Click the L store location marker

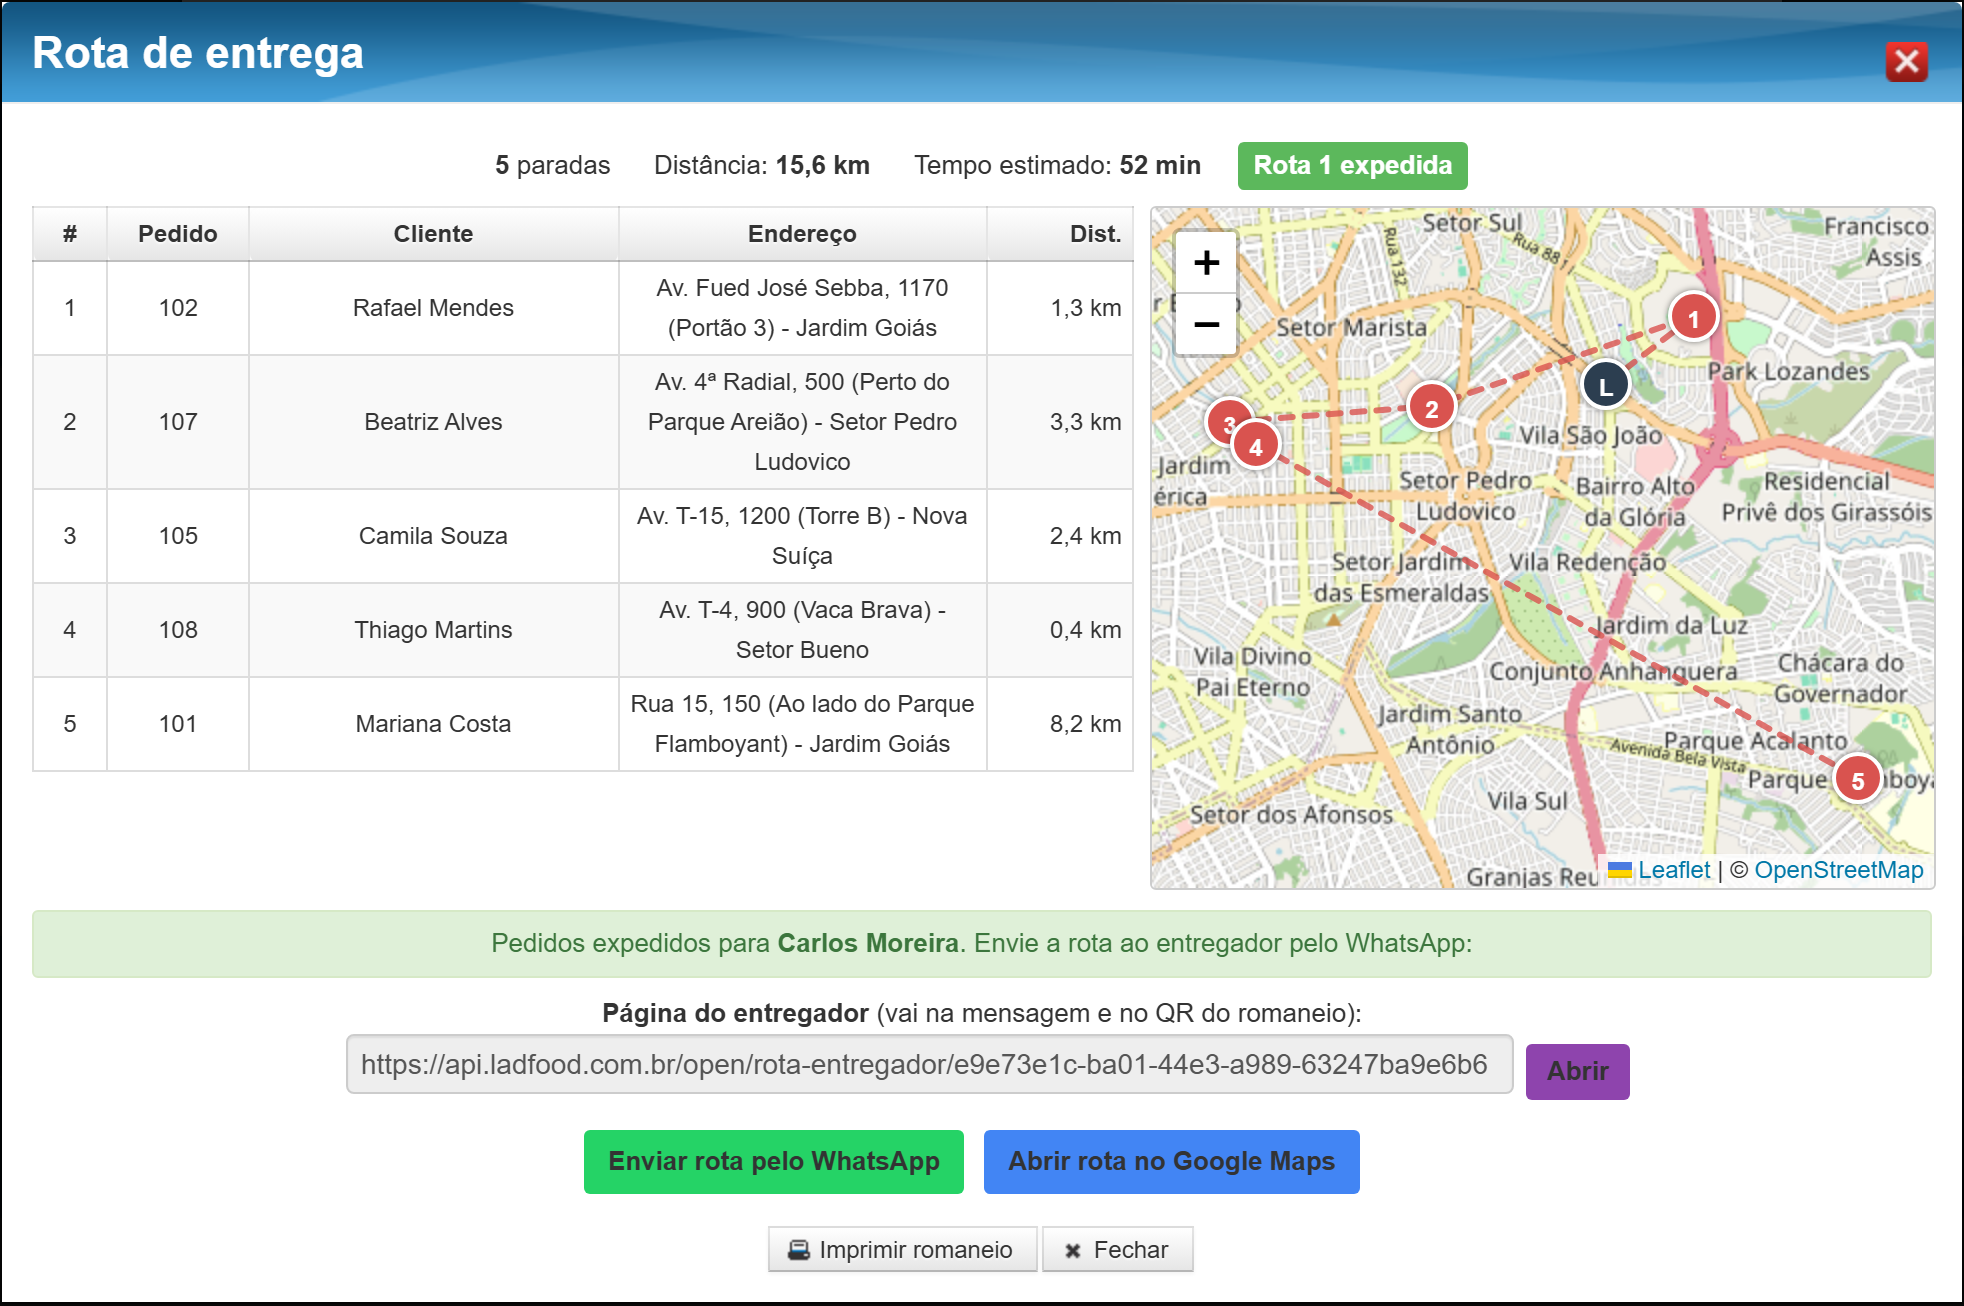click(x=1605, y=386)
